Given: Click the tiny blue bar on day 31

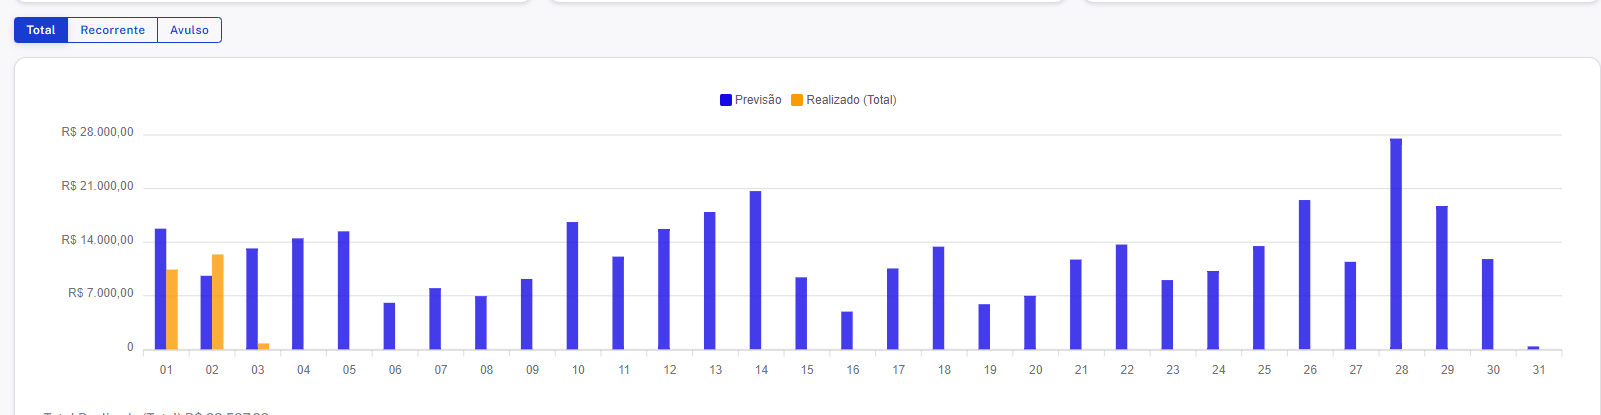Looking at the screenshot, I should click(x=1533, y=347).
